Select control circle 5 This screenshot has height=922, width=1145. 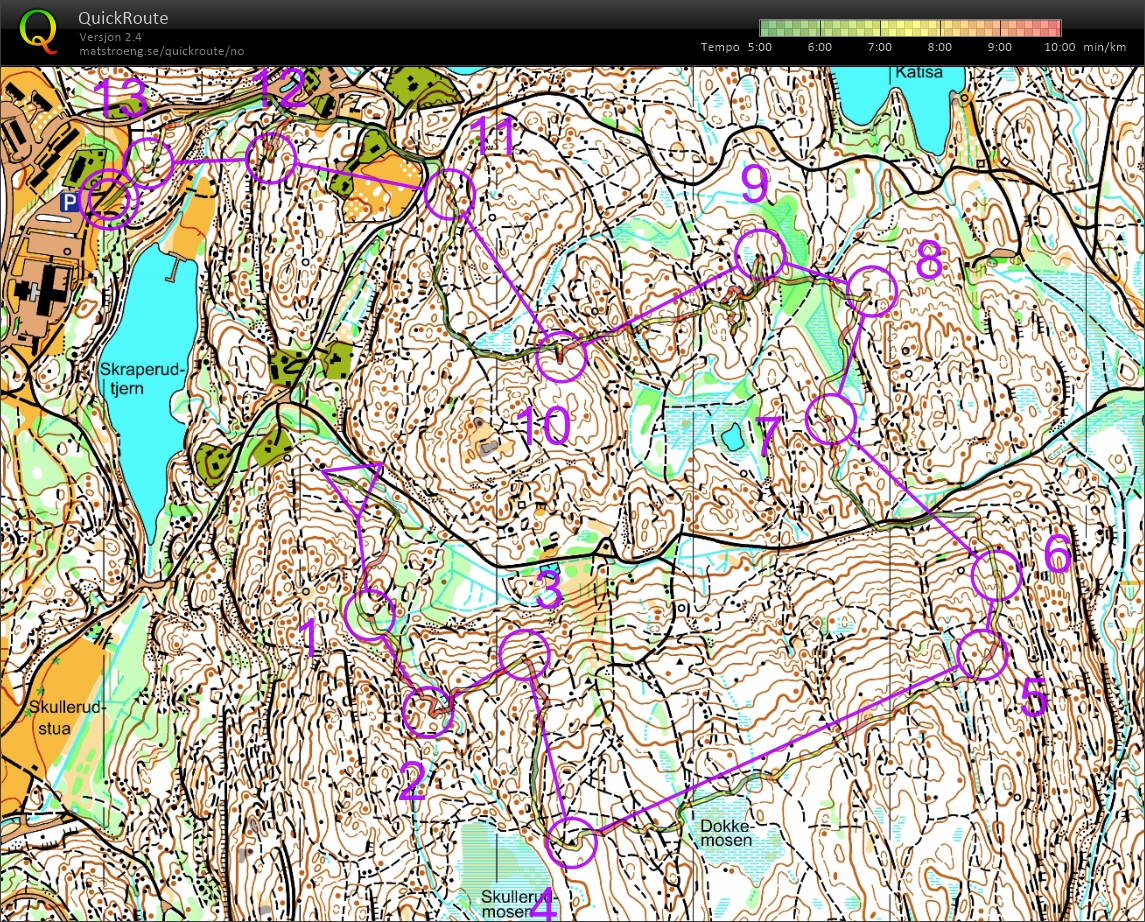(x=983, y=655)
